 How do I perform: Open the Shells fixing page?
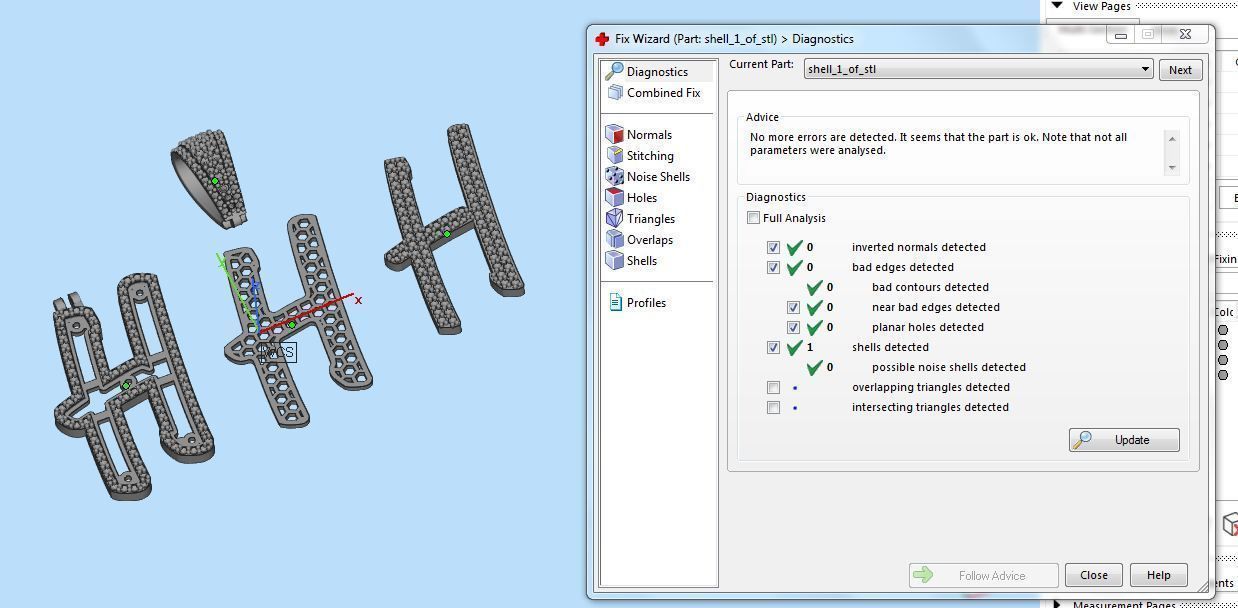coord(631,261)
